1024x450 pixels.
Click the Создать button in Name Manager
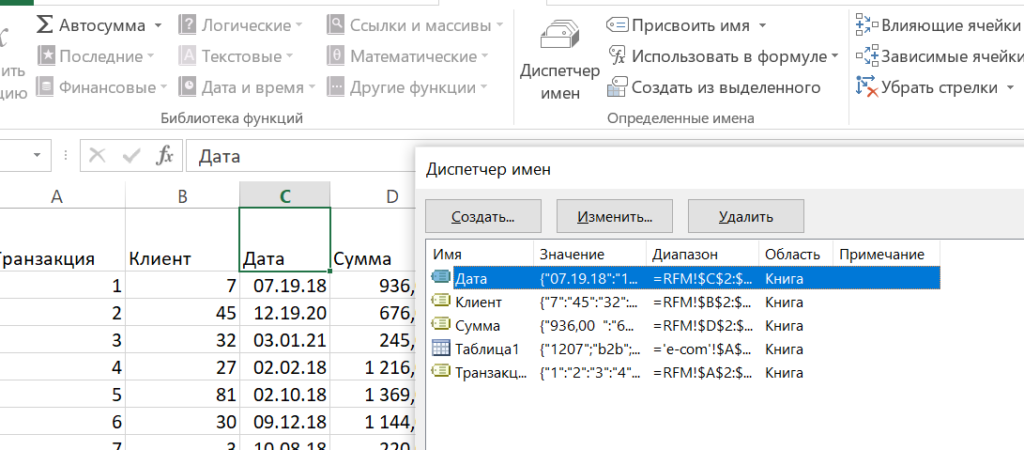tap(483, 216)
